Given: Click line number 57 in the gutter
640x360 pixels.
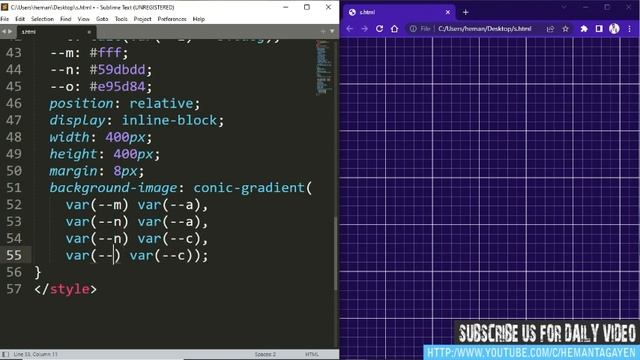Looking at the screenshot, I should pos(14,289).
